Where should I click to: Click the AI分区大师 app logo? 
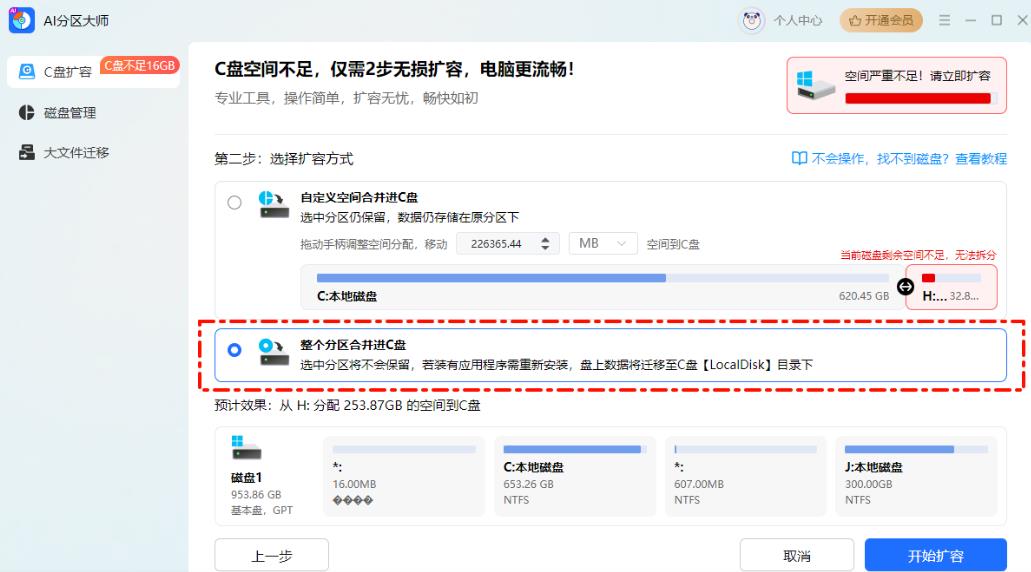[x=22, y=20]
